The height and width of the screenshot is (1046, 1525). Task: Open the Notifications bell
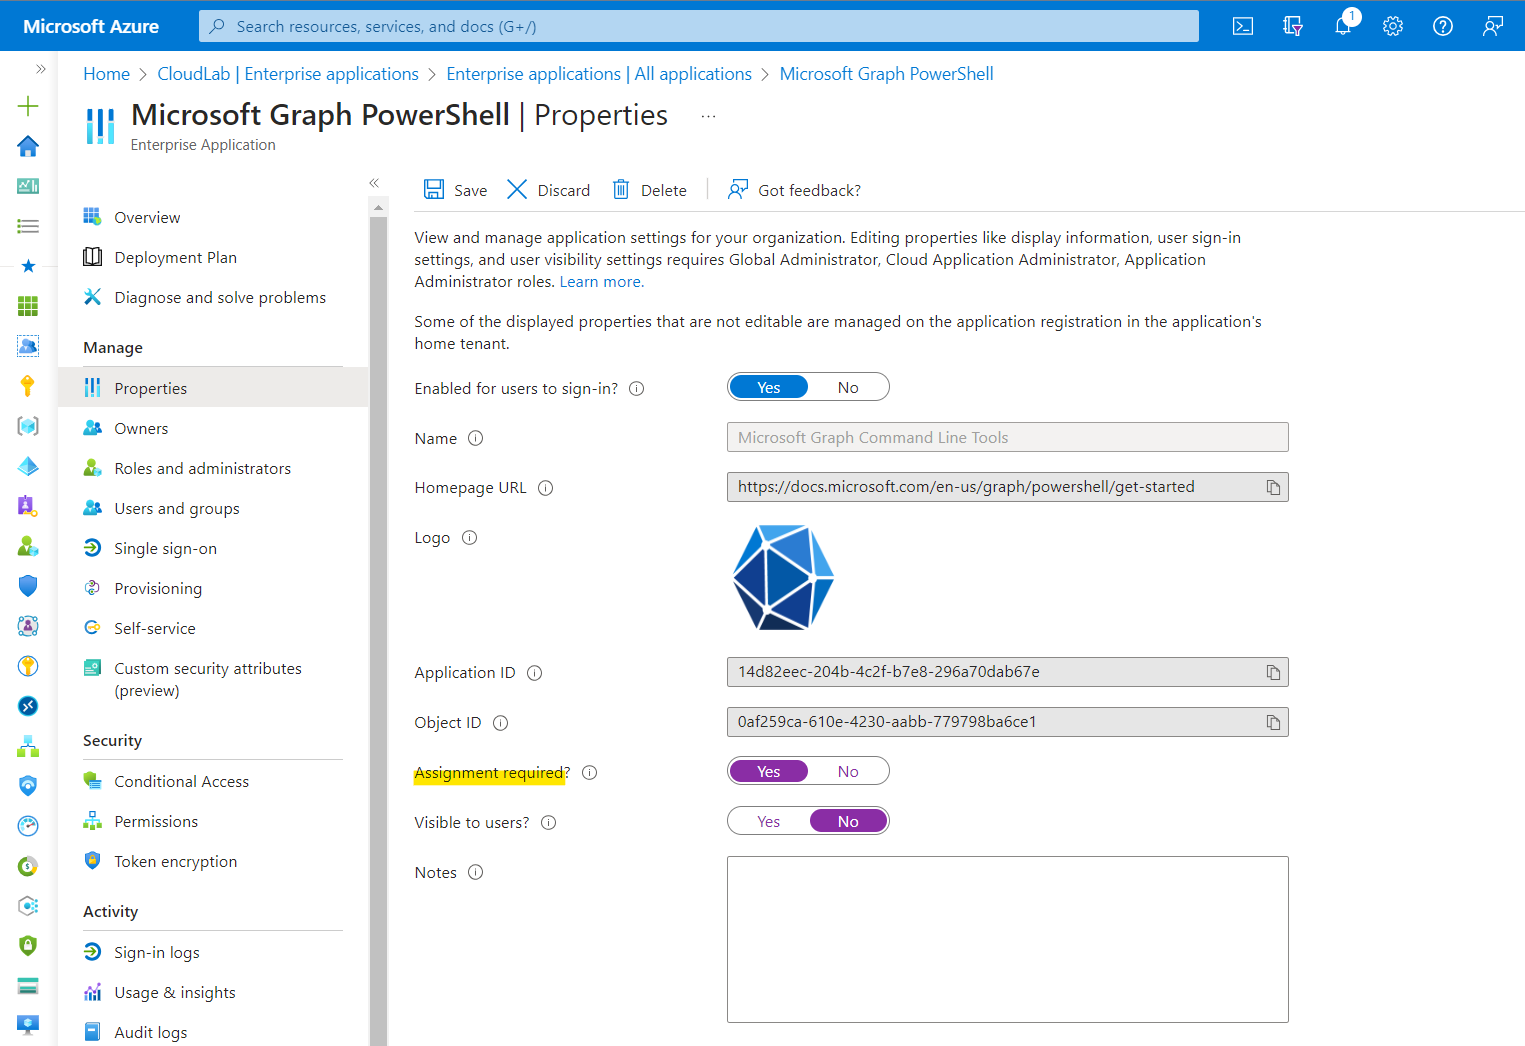tap(1343, 26)
